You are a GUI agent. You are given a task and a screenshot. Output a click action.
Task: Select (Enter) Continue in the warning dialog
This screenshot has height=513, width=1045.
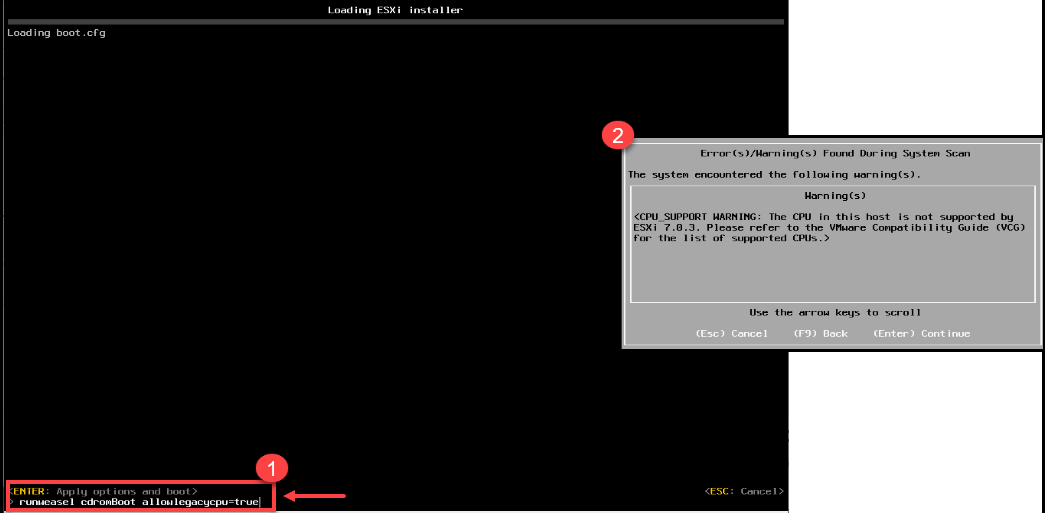coord(921,333)
